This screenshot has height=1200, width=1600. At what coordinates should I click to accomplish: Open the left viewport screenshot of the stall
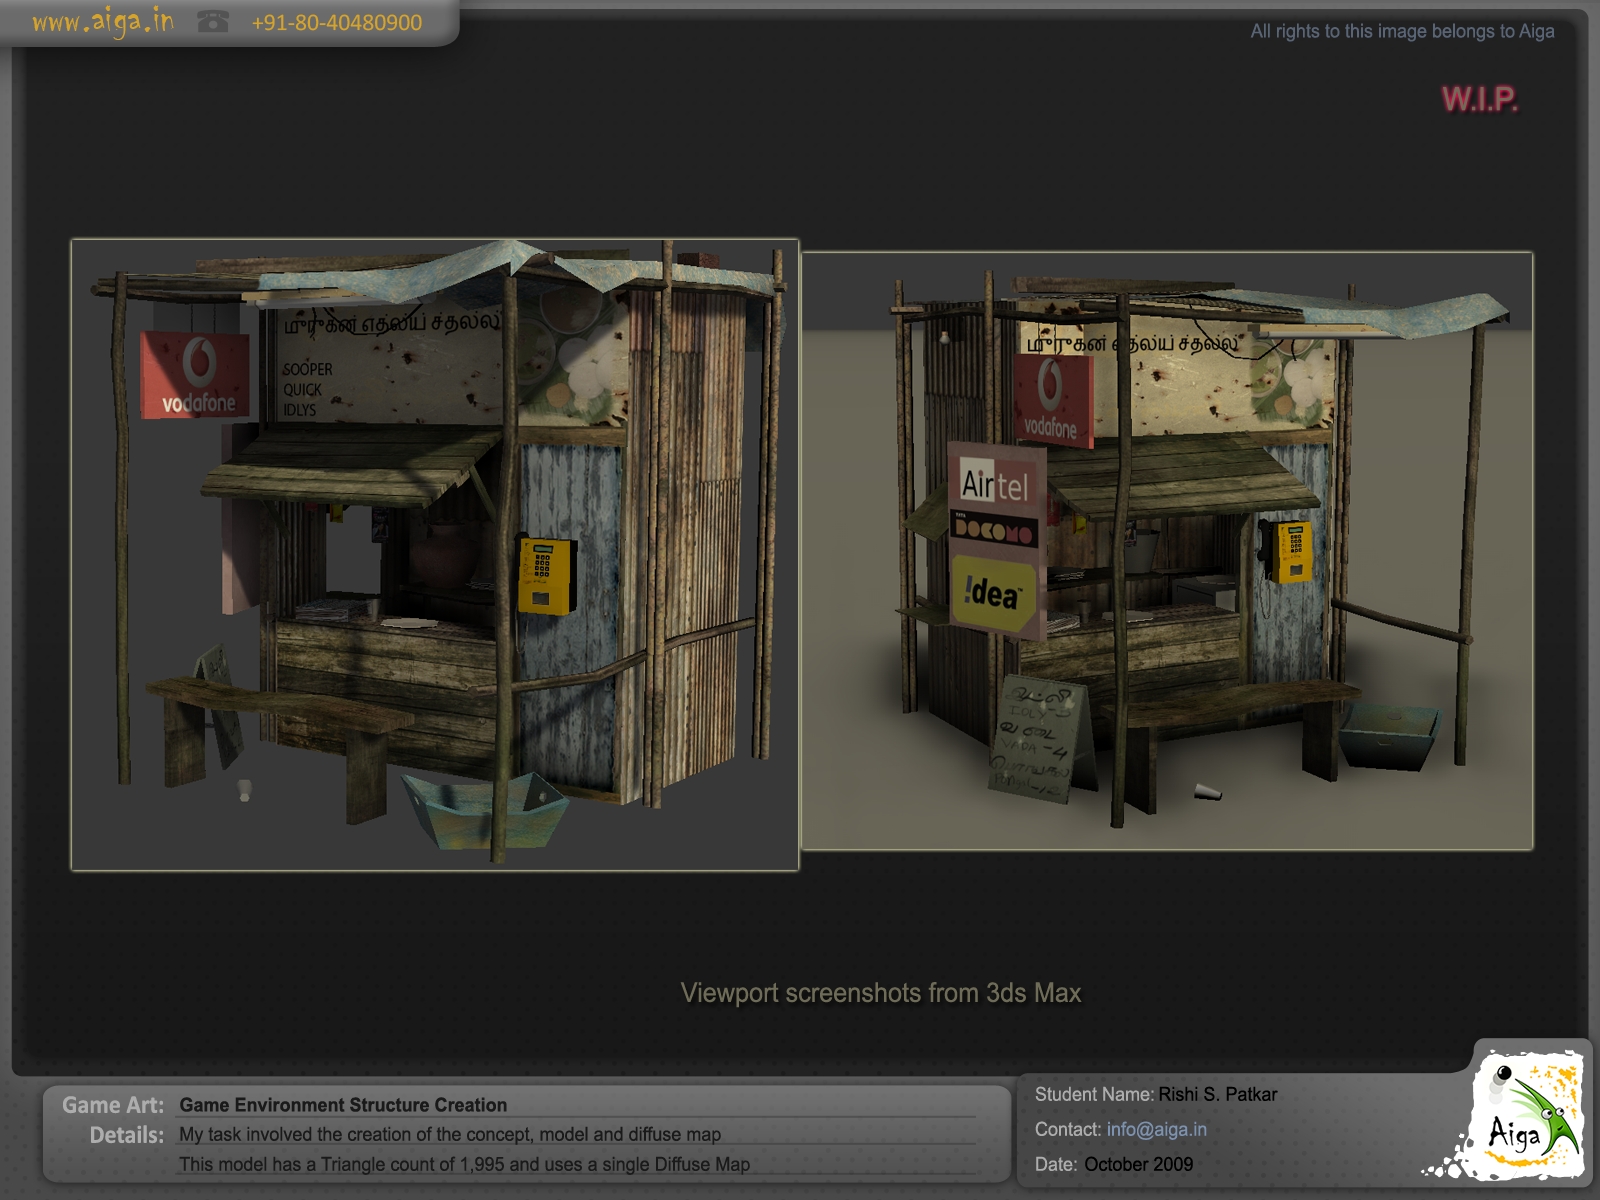435,555
